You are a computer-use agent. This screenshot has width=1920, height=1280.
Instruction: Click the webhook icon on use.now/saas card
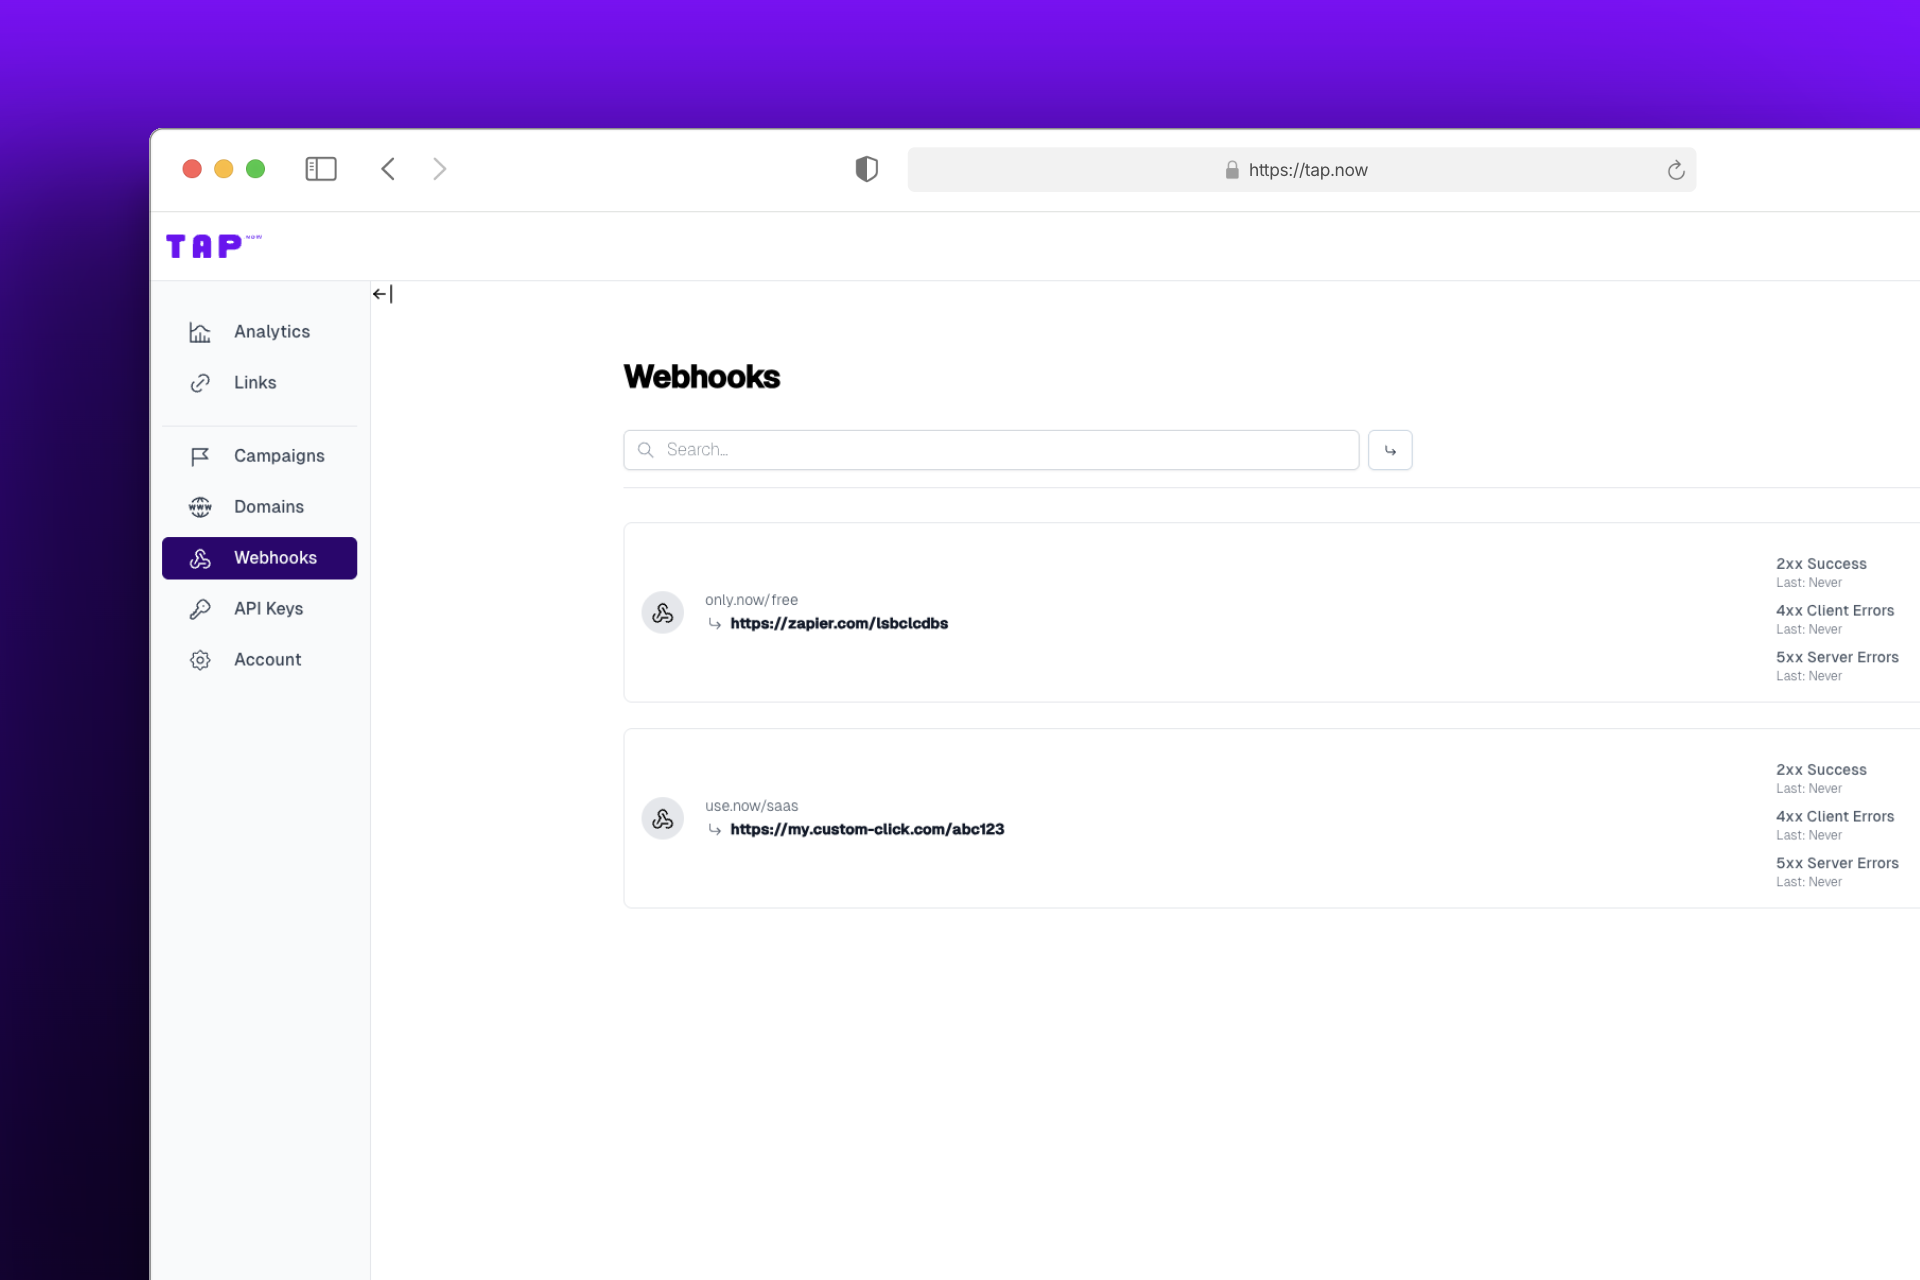(x=662, y=818)
